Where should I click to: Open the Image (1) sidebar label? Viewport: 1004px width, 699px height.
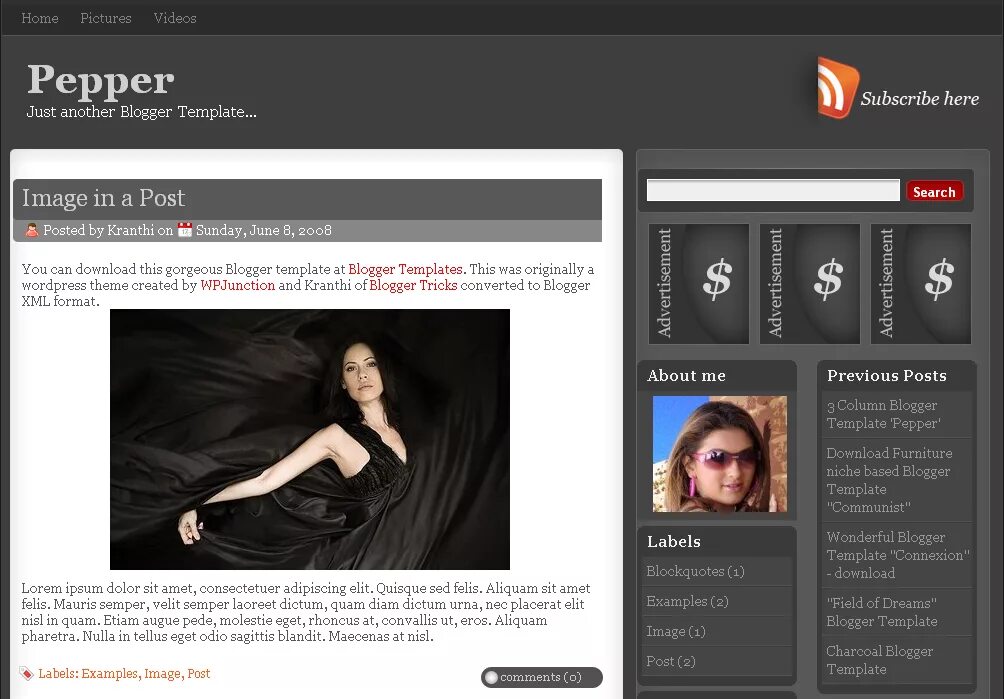676,631
